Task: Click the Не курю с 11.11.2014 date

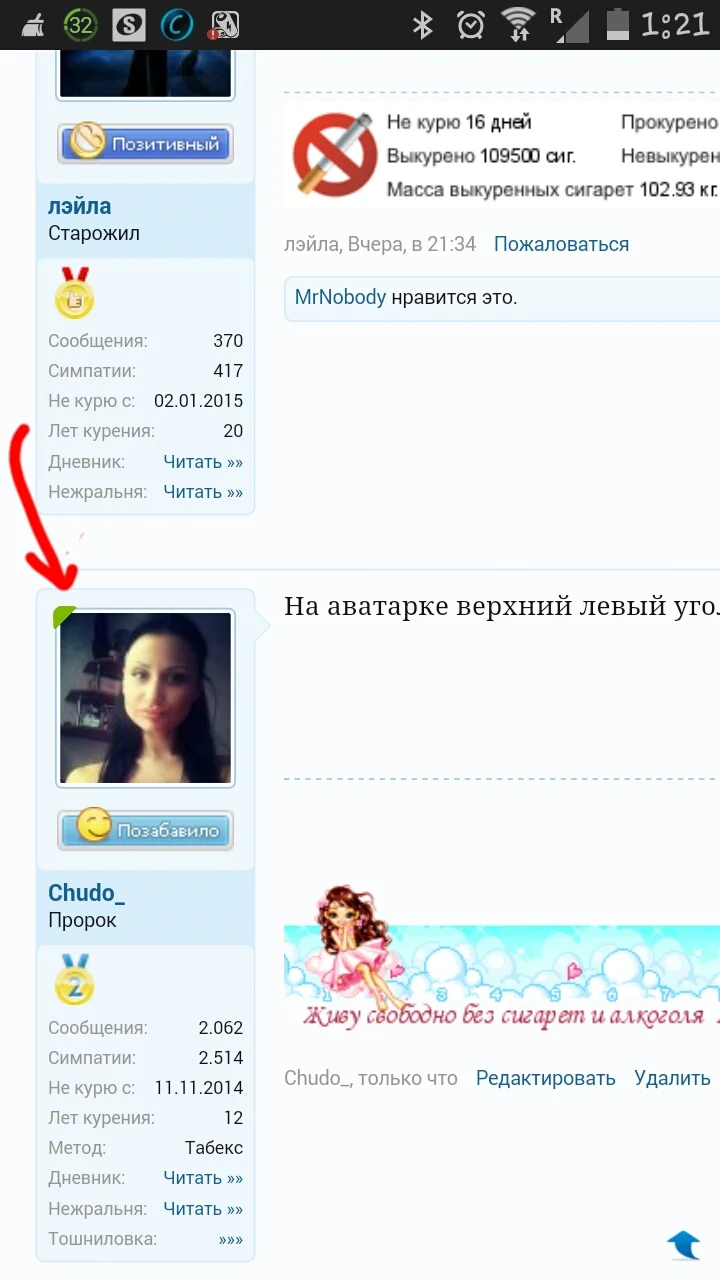Action: (198, 1088)
